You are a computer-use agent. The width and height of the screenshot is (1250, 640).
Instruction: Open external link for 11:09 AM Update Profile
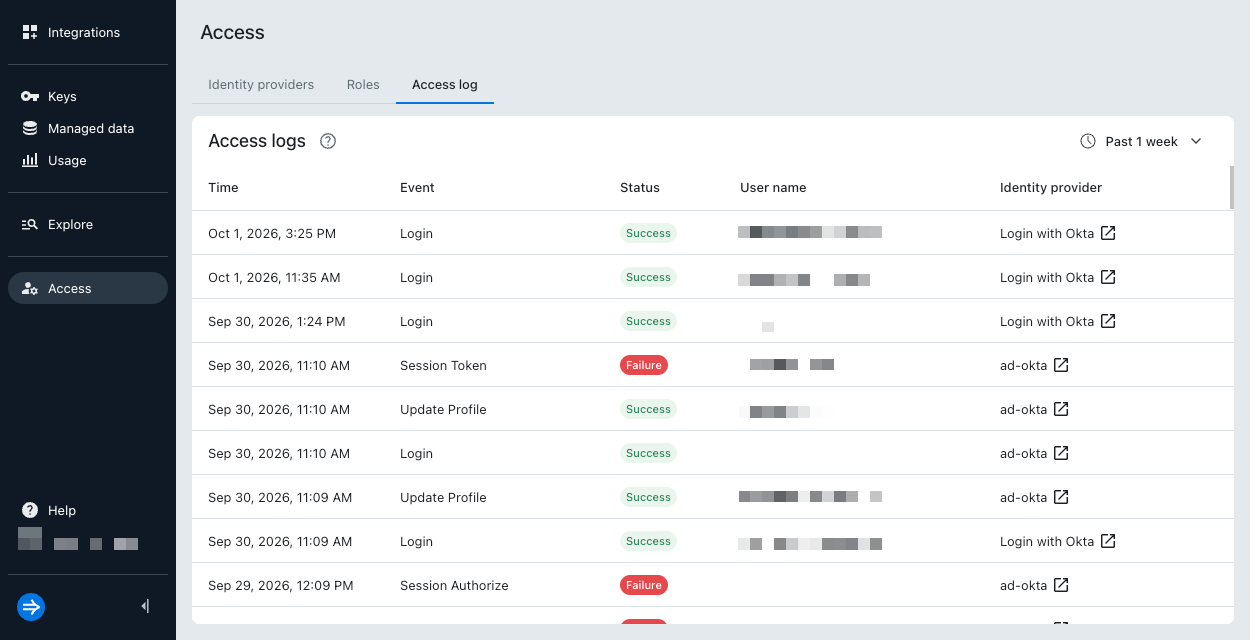pyautogui.click(x=1062, y=497)
